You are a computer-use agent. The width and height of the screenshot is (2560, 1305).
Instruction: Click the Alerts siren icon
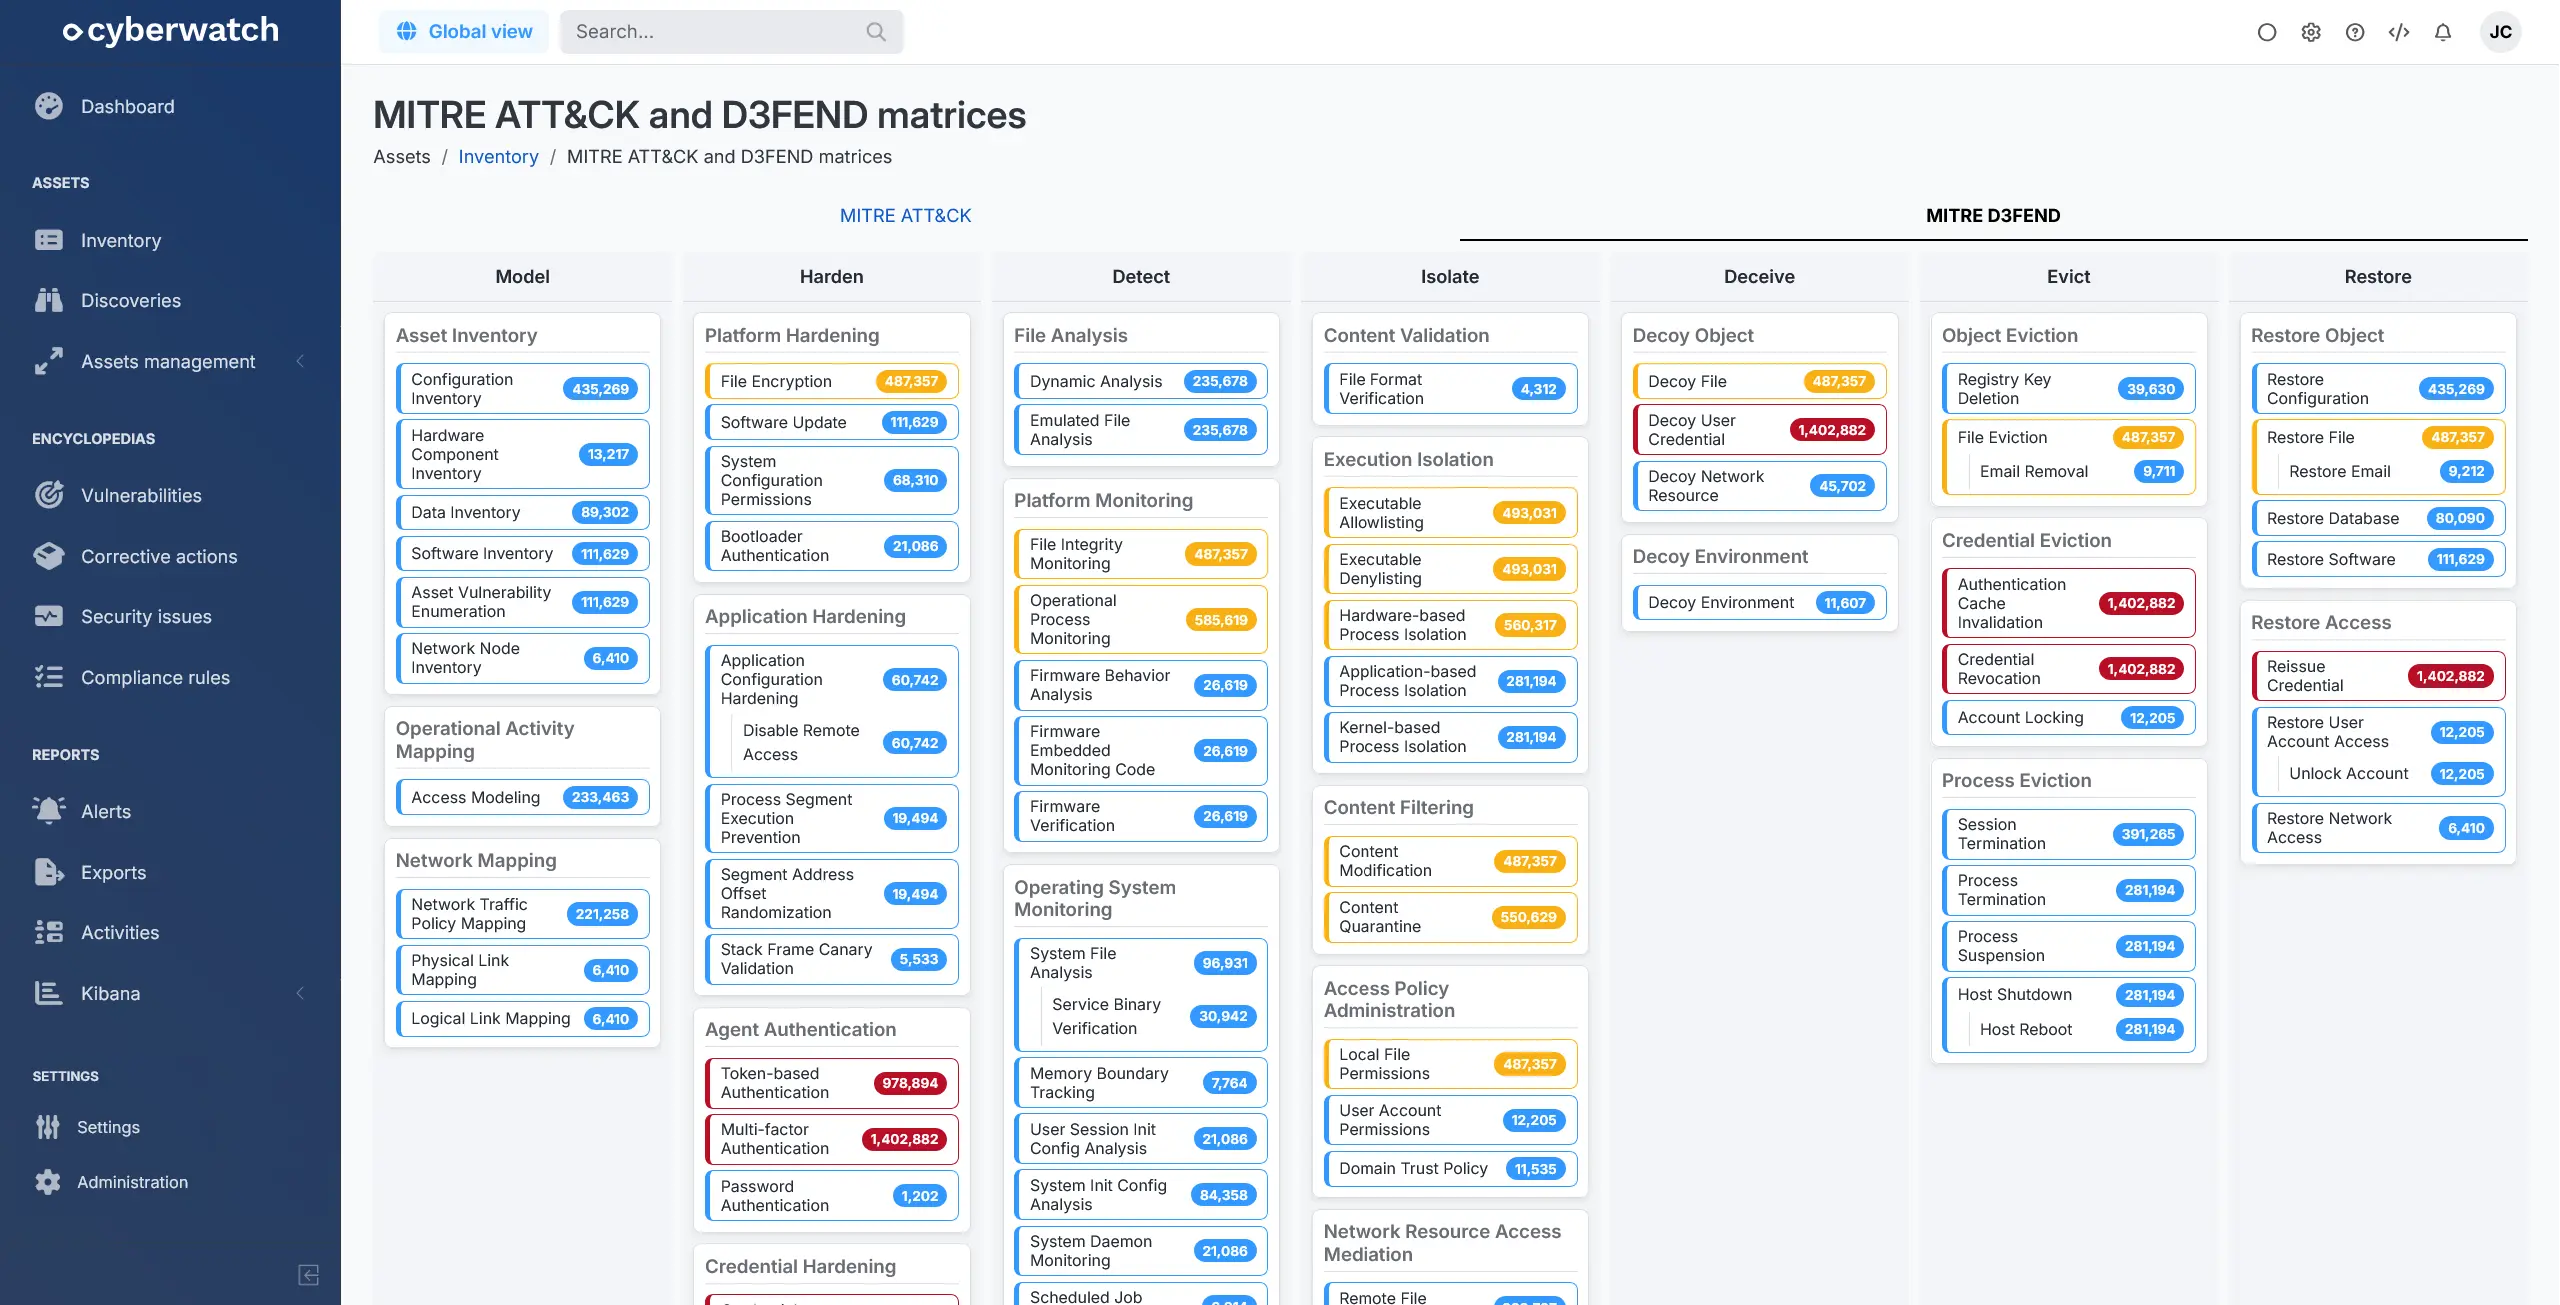click(48, 811)
